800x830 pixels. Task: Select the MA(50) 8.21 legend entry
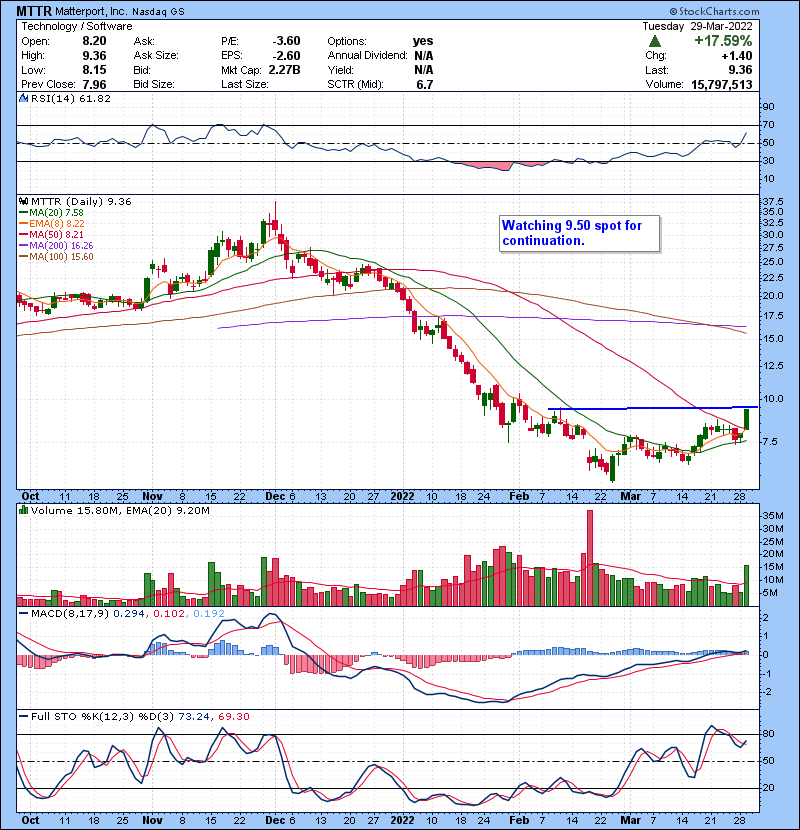point(51,235)
